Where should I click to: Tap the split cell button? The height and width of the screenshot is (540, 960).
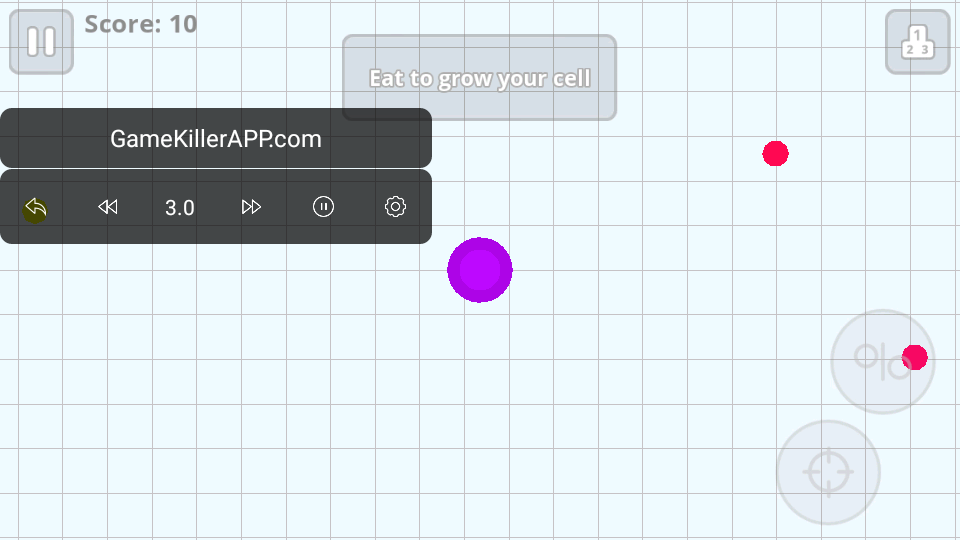[x=882, y=361]
